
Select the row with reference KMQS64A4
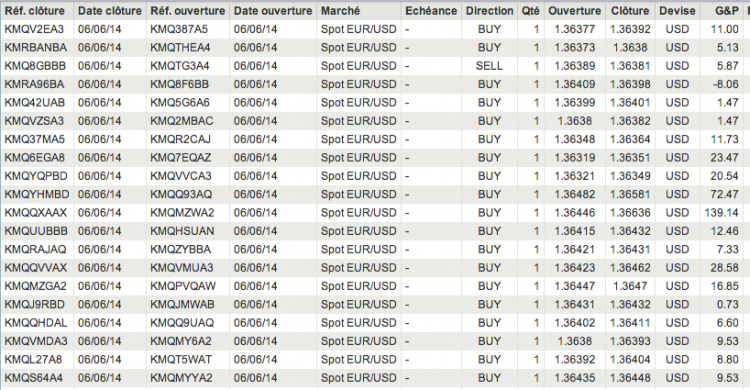pos(373,378)
